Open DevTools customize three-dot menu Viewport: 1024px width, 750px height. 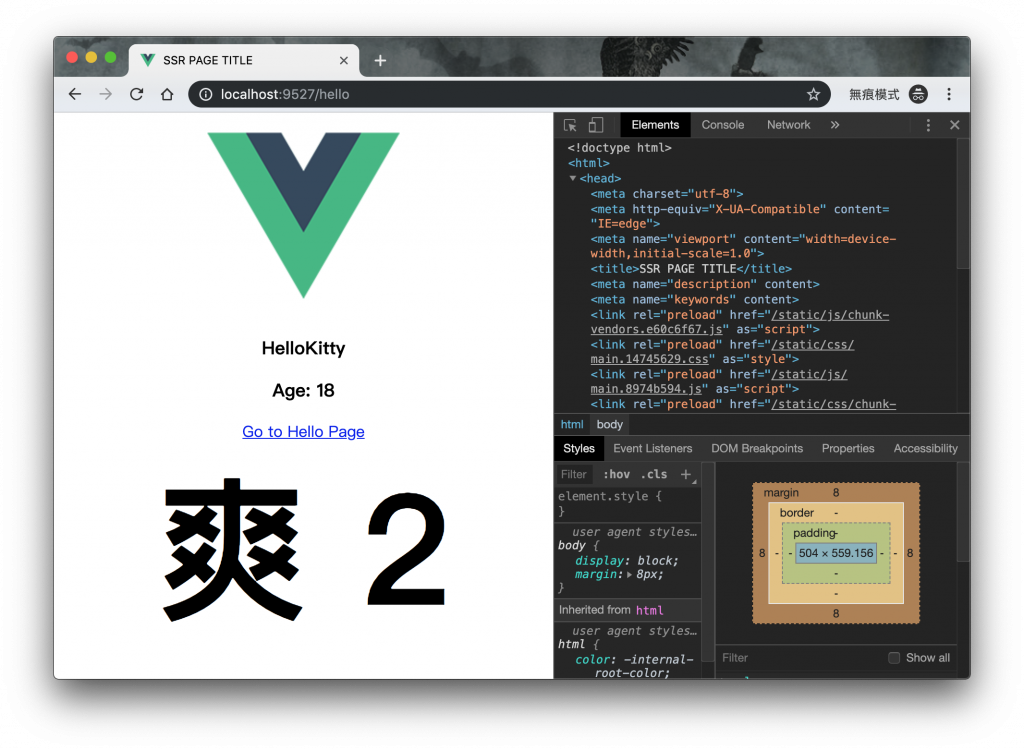pos(928,125)
